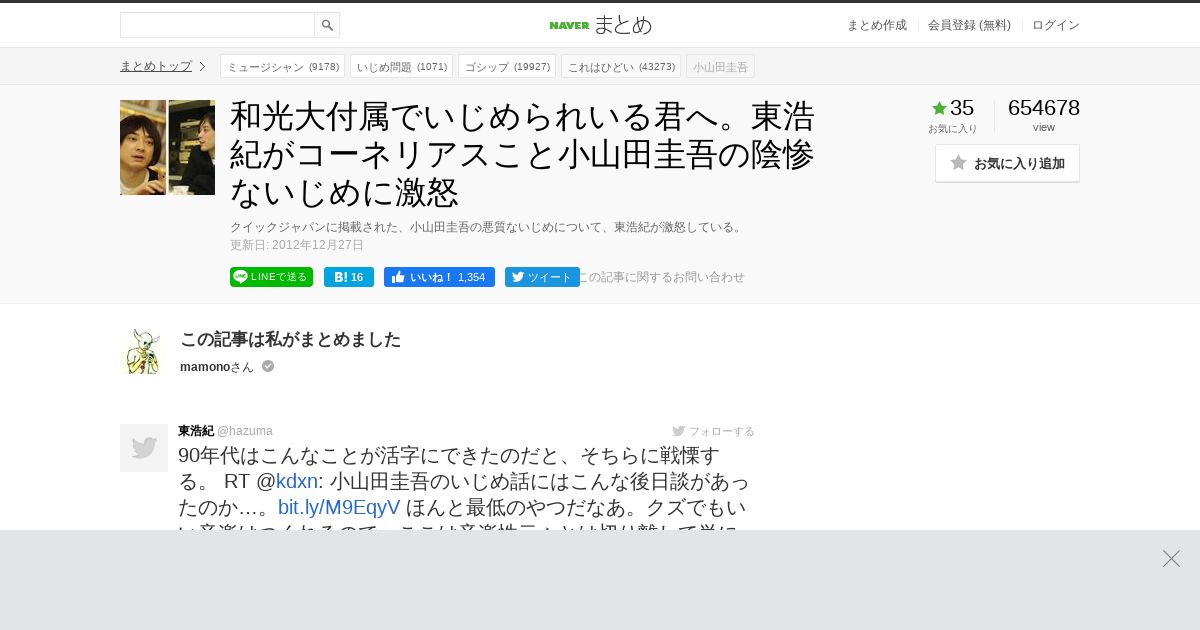
Task: Open the article thumbnail image
Action: (x=167, y=147)
